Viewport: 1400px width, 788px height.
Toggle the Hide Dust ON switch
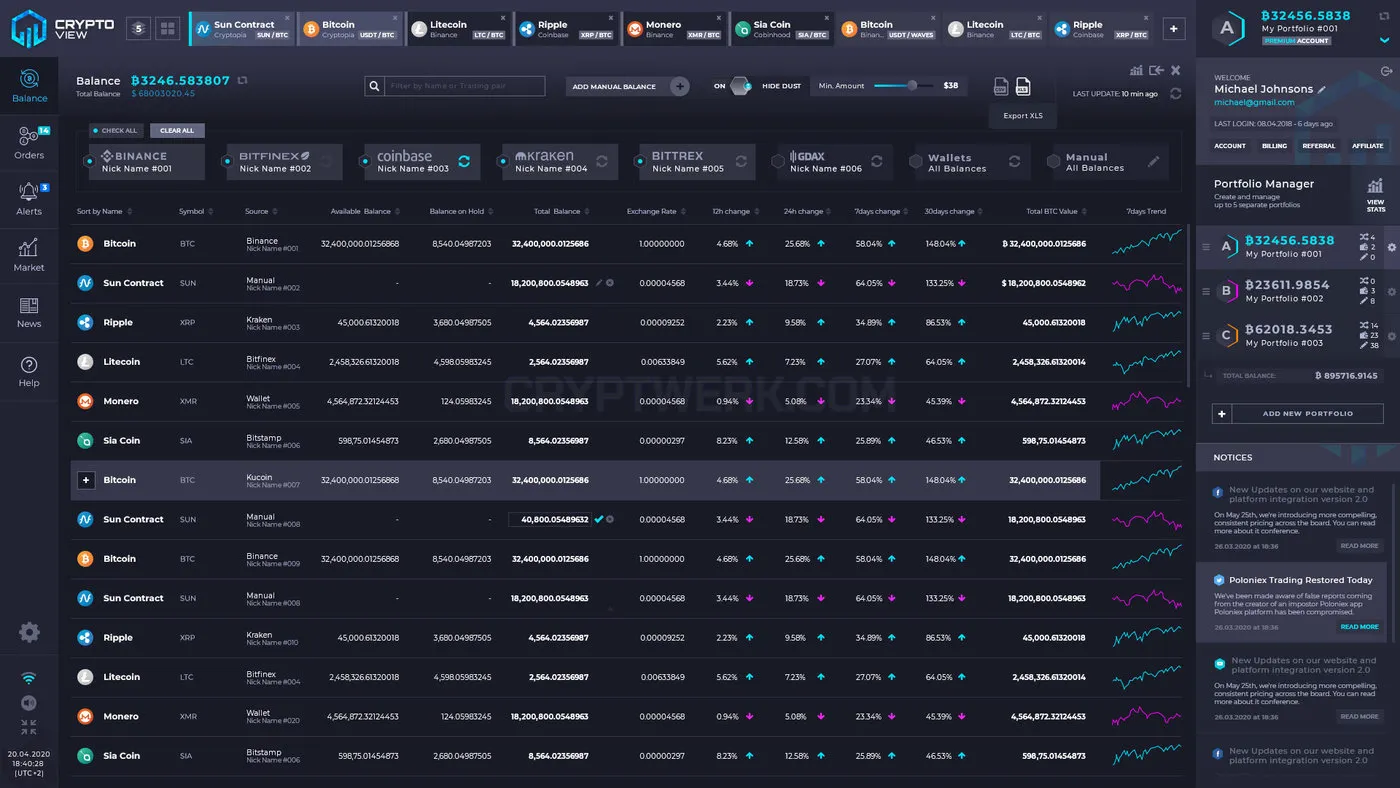[739, 86]
